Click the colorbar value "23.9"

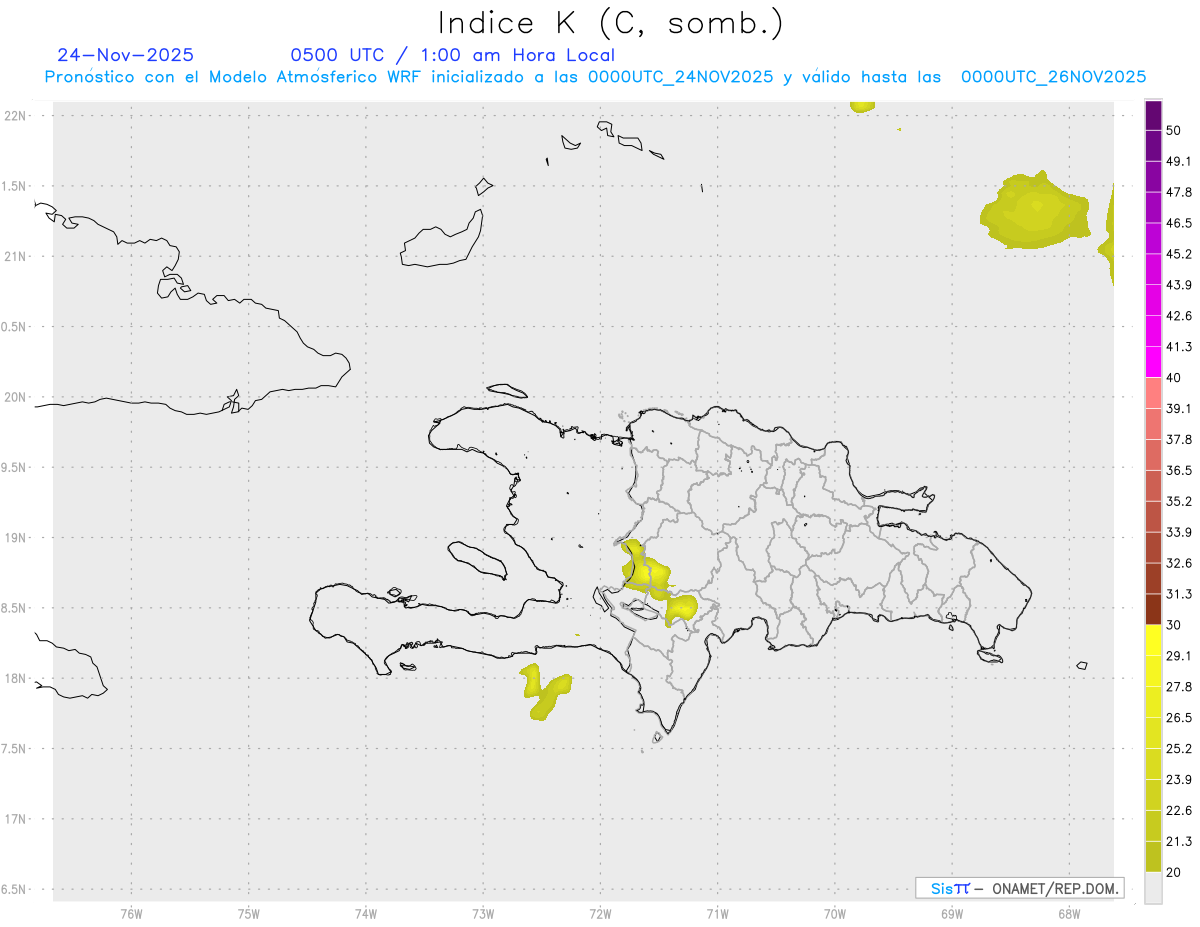1179,779
